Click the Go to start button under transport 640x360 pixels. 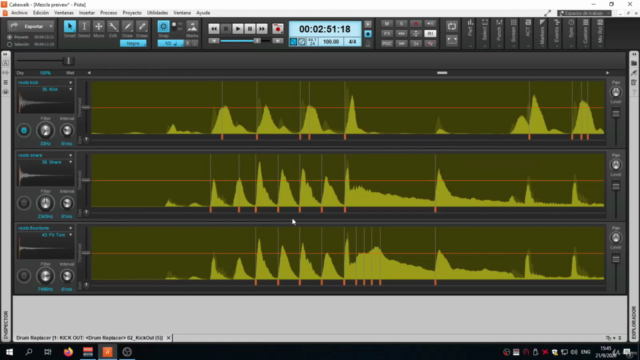(213, 41)
